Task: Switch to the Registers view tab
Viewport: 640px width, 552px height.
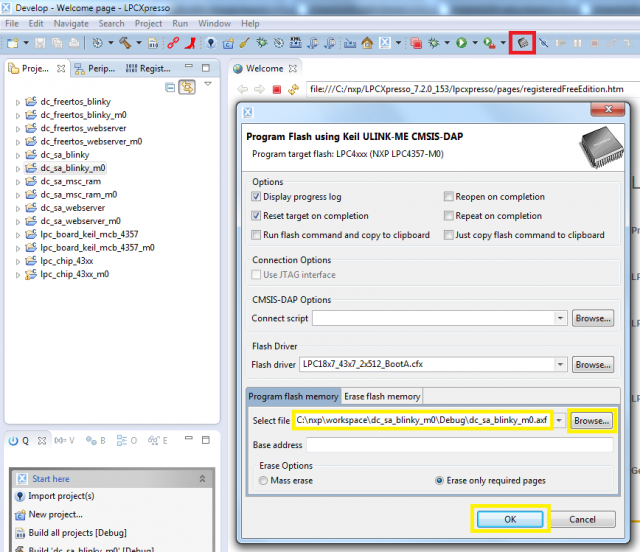Action: [x=148, y=69]
